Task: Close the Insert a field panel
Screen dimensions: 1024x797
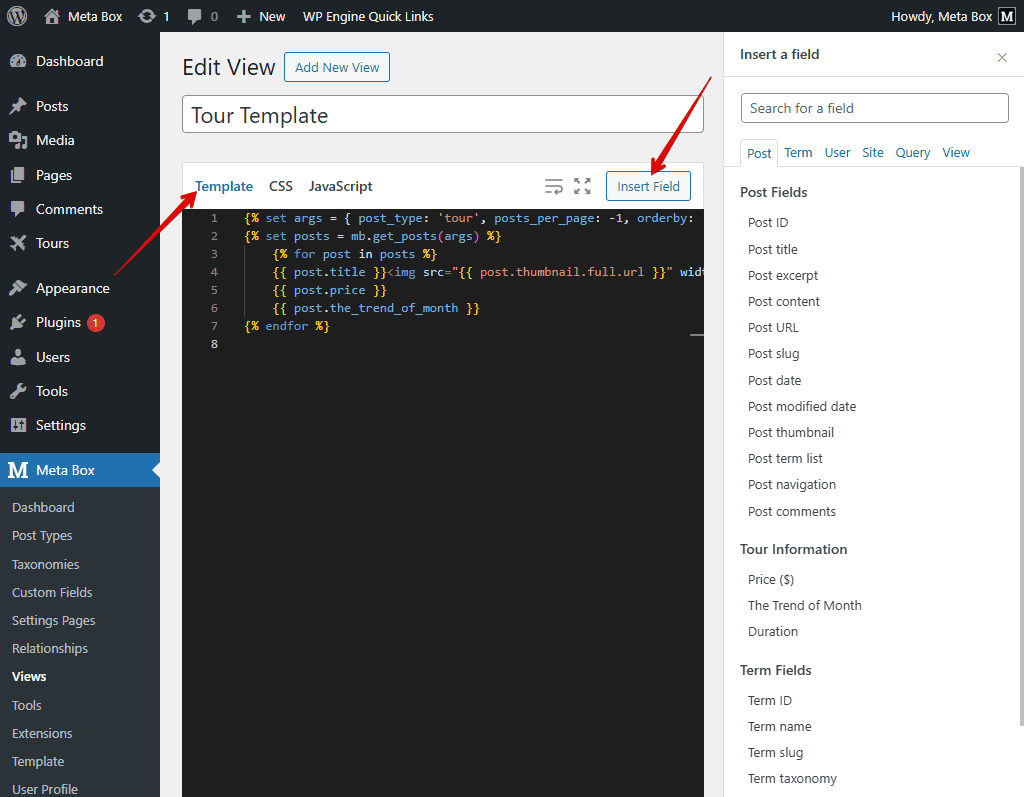Action: [x=1002, y=58]
